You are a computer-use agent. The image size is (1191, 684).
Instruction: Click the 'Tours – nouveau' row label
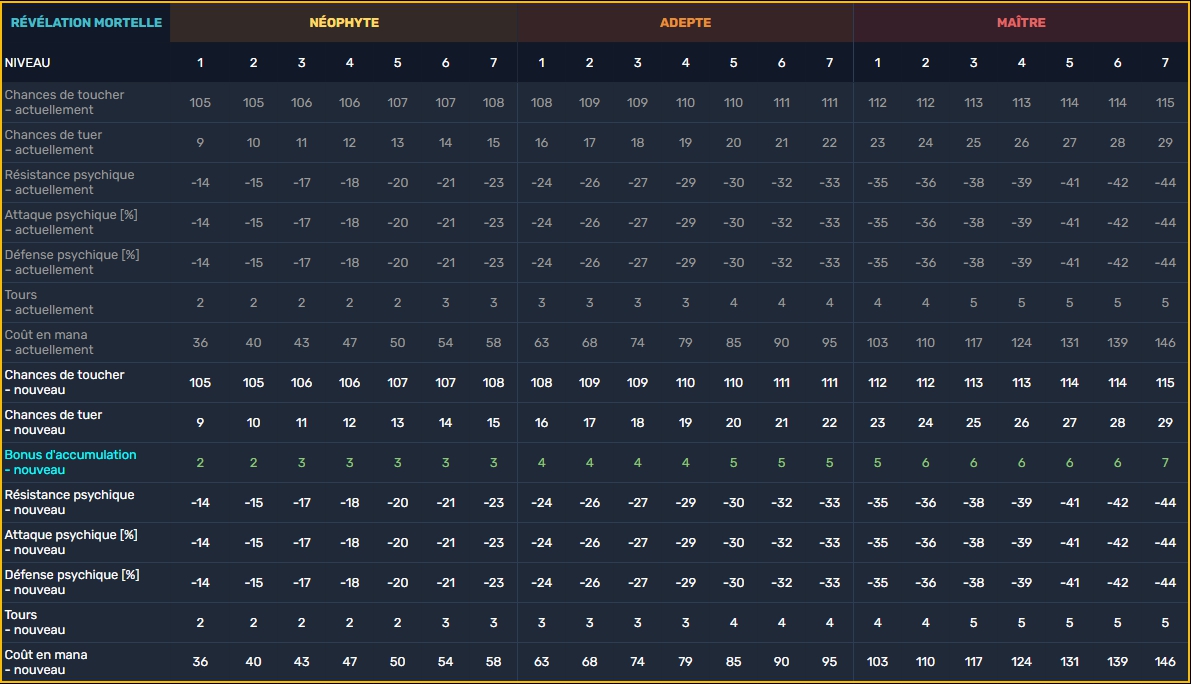click(x=35, y=622)
